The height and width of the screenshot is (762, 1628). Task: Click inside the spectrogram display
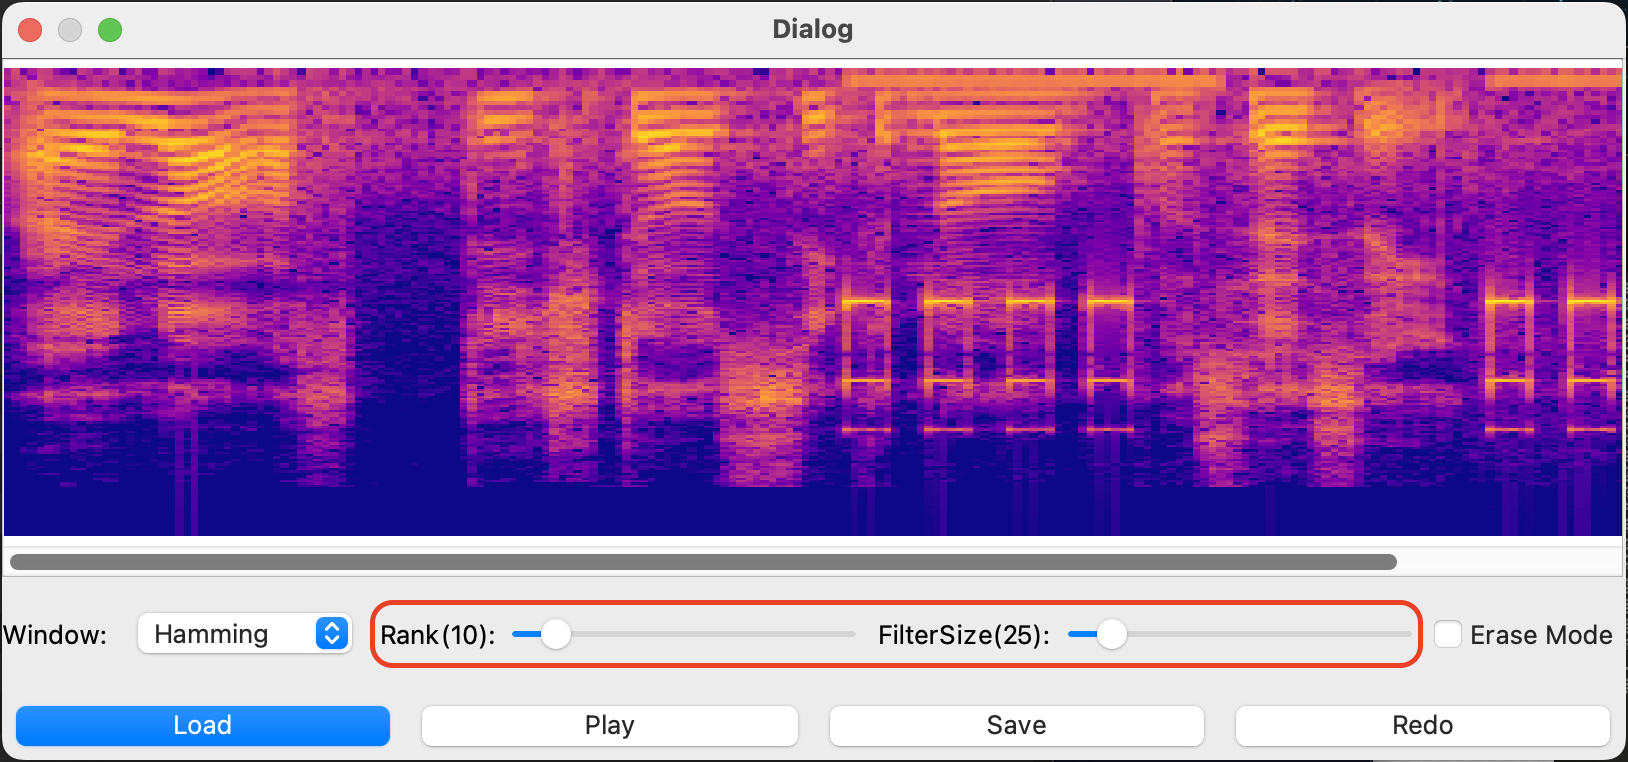813,302
